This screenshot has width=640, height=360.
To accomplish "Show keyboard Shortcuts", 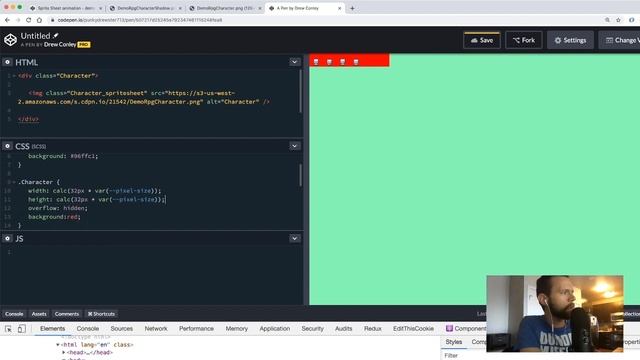I will (x=101, y=314).
